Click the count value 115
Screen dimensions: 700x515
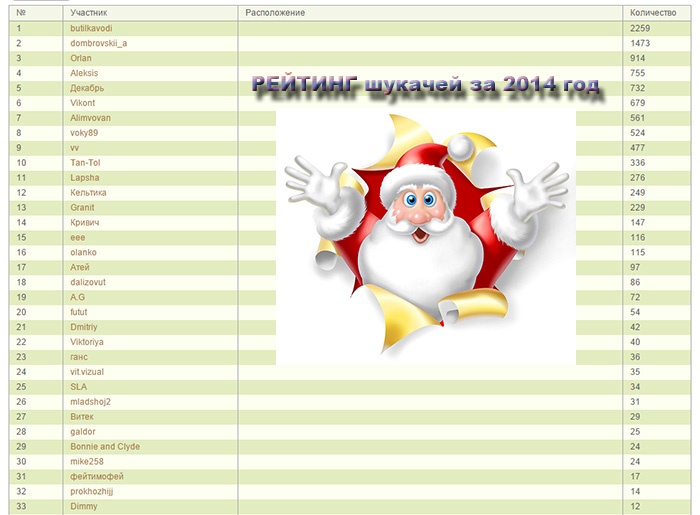point(638,253)
